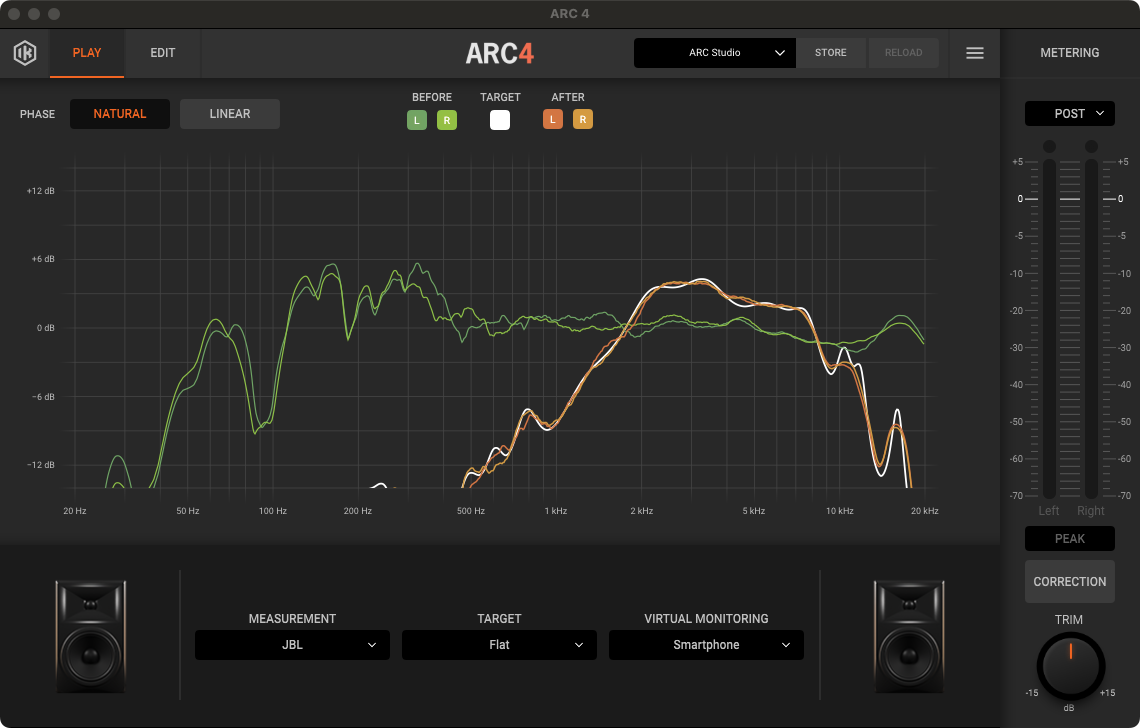
Task: Click the "100 Hz" frequency axis label
Action: (x=273, y=511)
